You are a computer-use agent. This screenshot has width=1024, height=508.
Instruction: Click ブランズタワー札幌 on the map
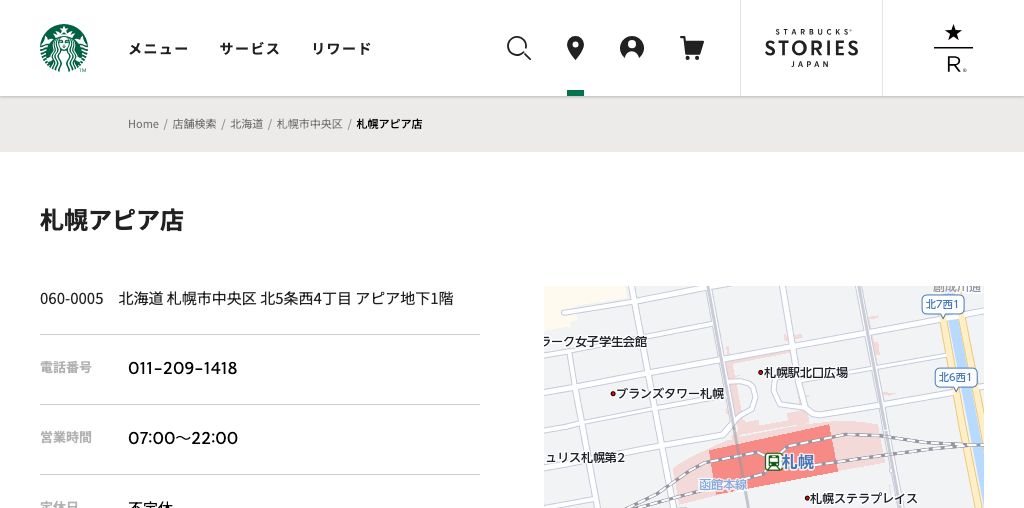[667, 394]
